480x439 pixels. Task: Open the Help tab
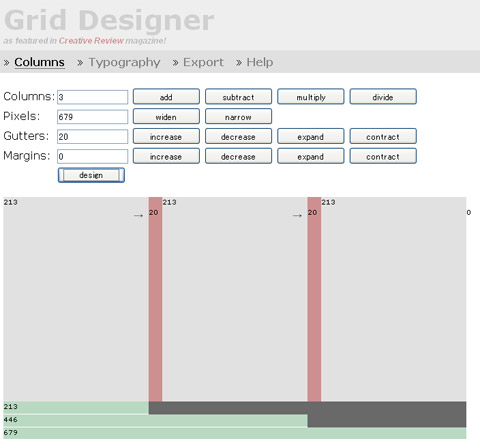pos(260,62)
